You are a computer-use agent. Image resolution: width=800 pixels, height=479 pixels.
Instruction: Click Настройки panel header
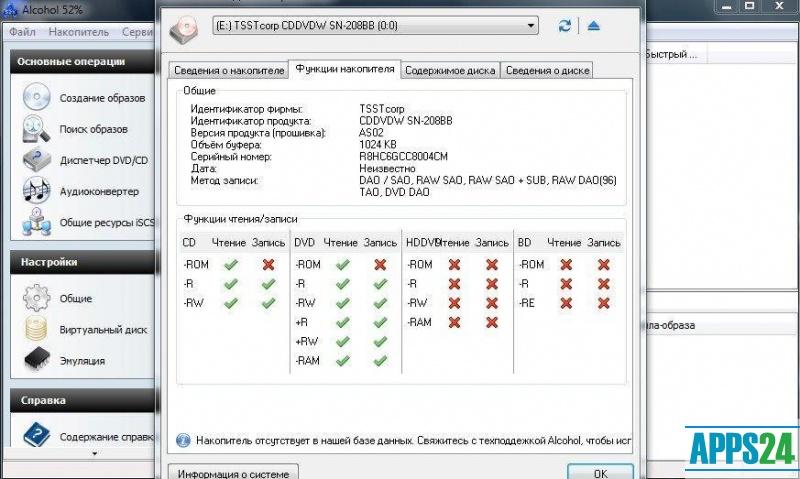(82, 262)
